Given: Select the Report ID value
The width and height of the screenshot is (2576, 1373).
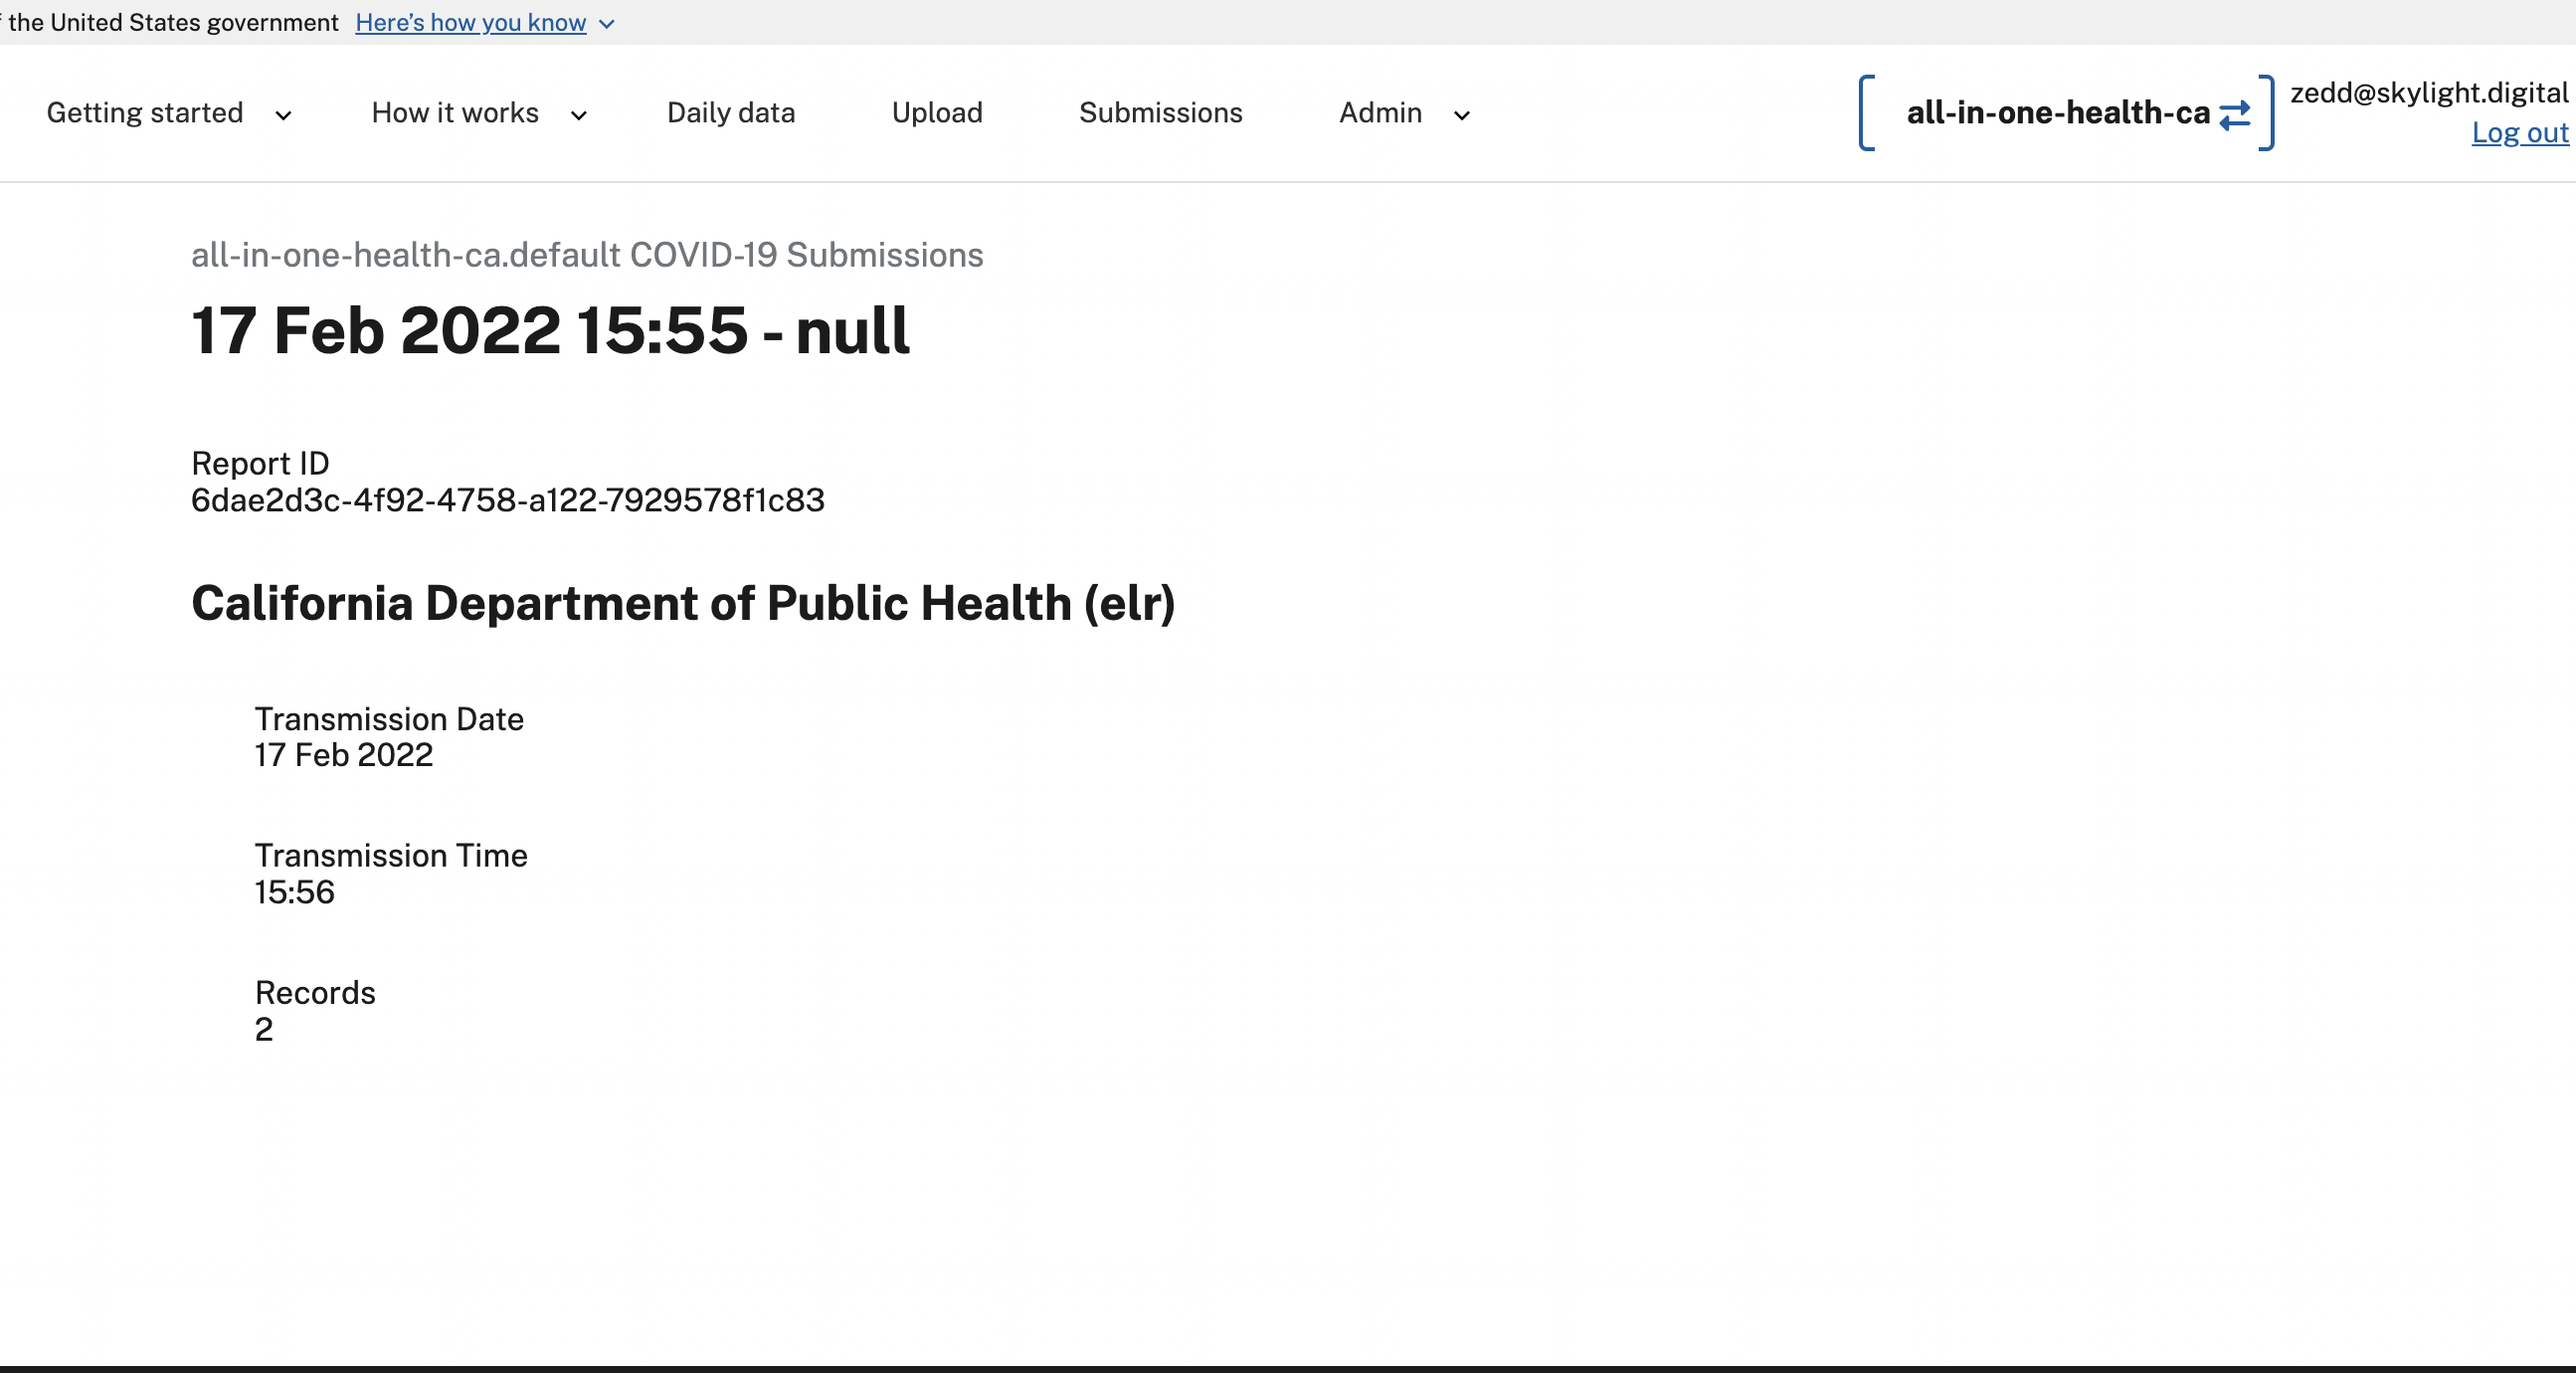Looking at the screenshot, I should pyautogui.click(x=508, y=500).
